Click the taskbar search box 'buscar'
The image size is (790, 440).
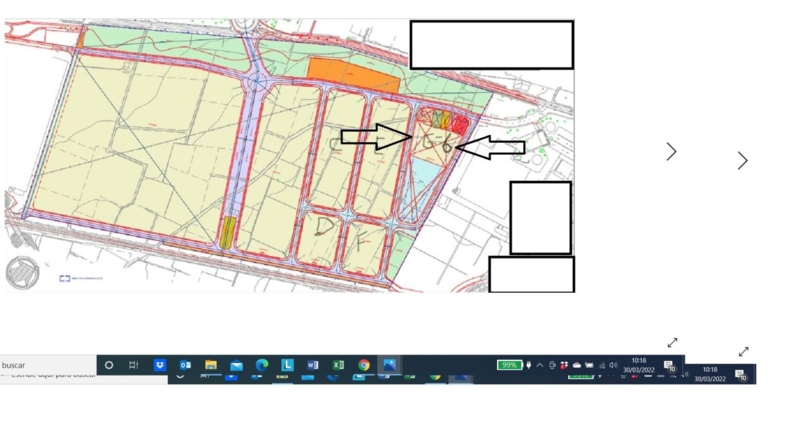click(48, 365)
